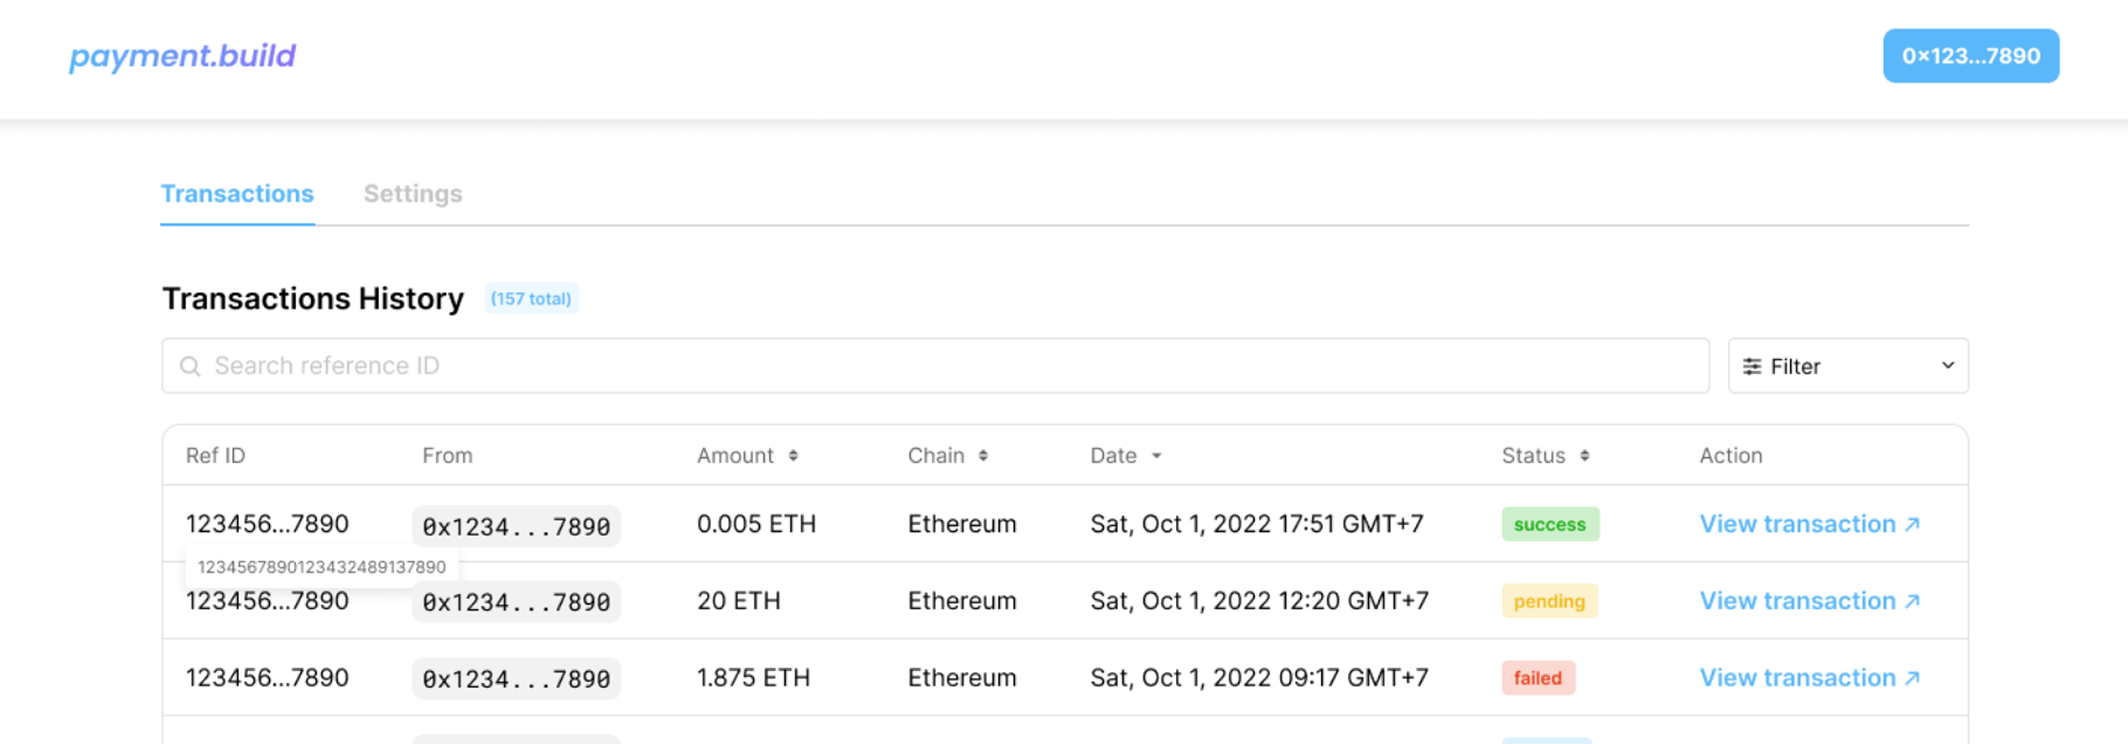Click the failed row's external link arrow
This screenshot has width=2128, height=744.
1912,678
